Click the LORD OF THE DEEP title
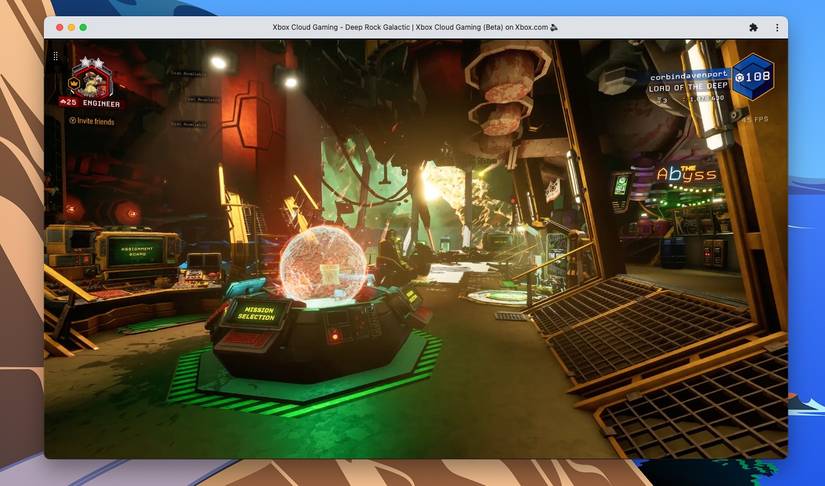 click(x=688, y=87)
